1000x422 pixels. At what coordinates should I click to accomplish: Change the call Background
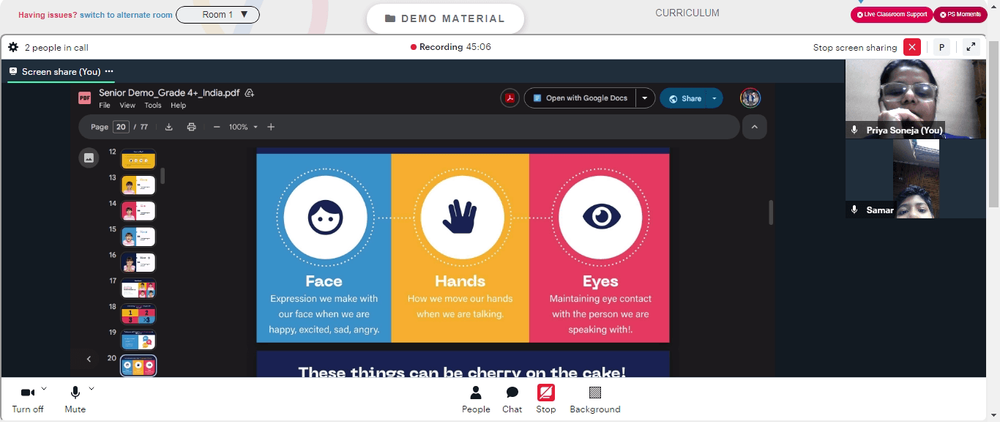(x=595, y=400)
